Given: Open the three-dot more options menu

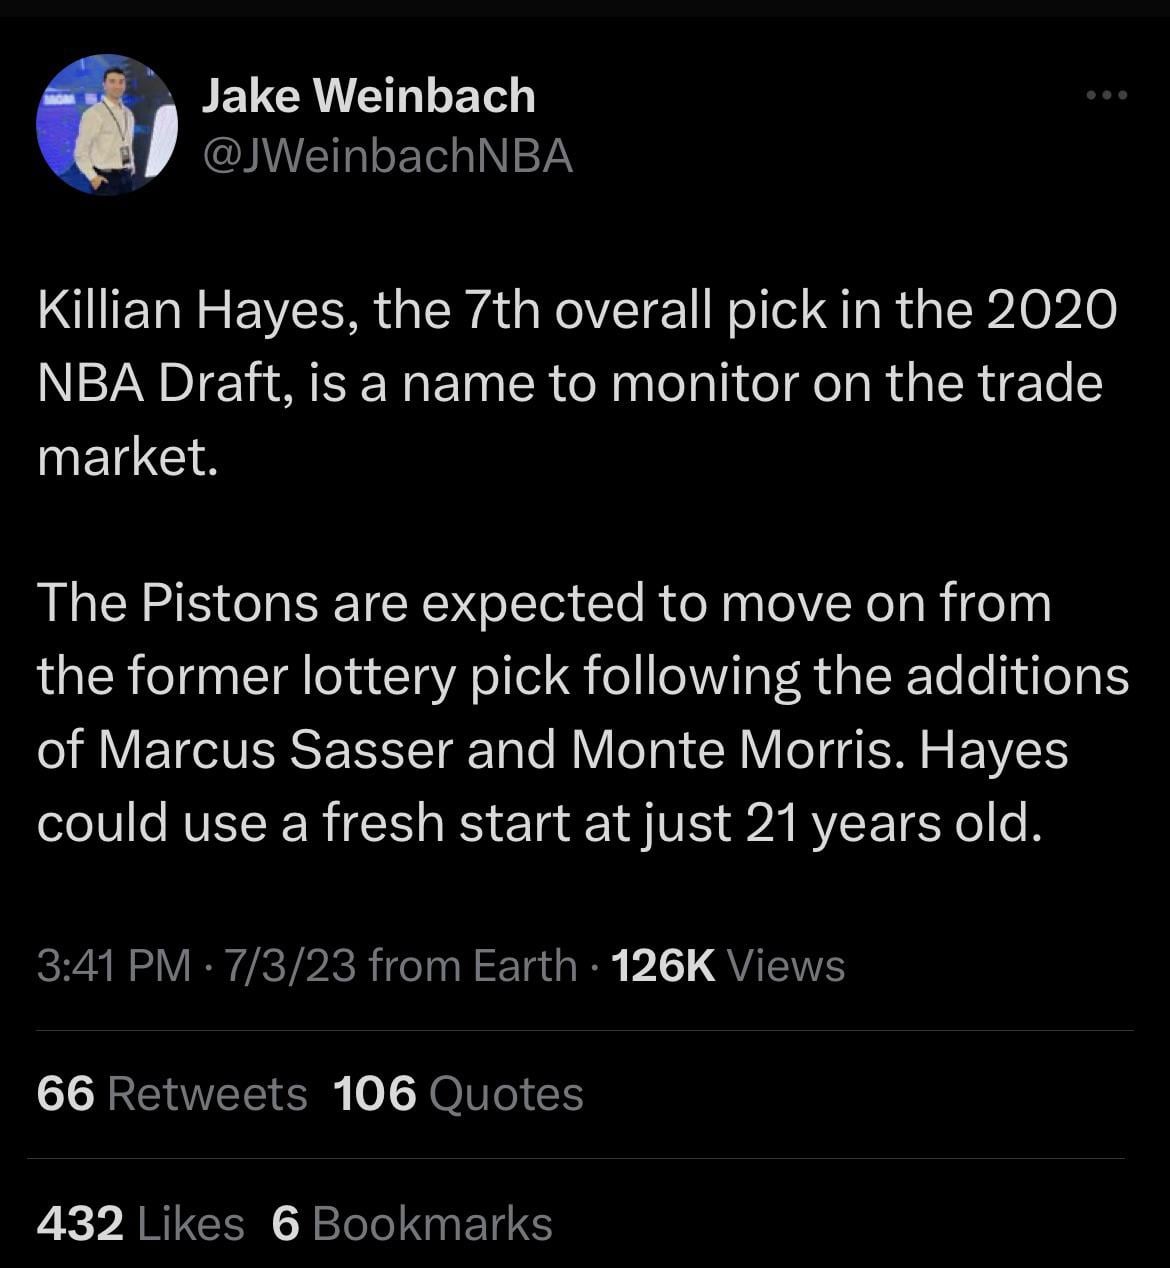Looking at the screenshot, I should pos(1107,96).
